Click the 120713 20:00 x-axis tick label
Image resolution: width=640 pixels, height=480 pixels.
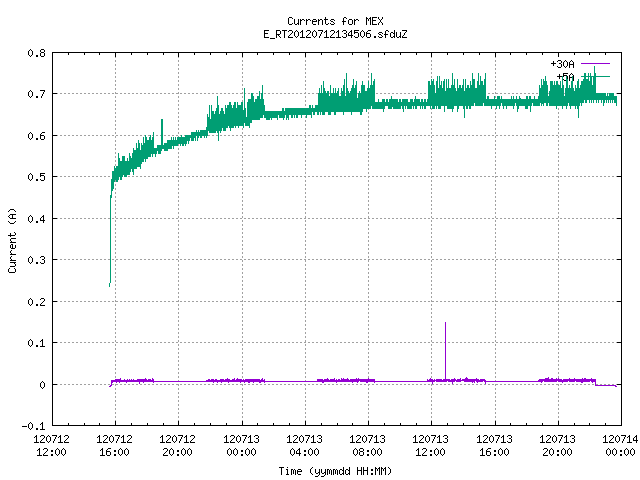(x=558, y=445)
